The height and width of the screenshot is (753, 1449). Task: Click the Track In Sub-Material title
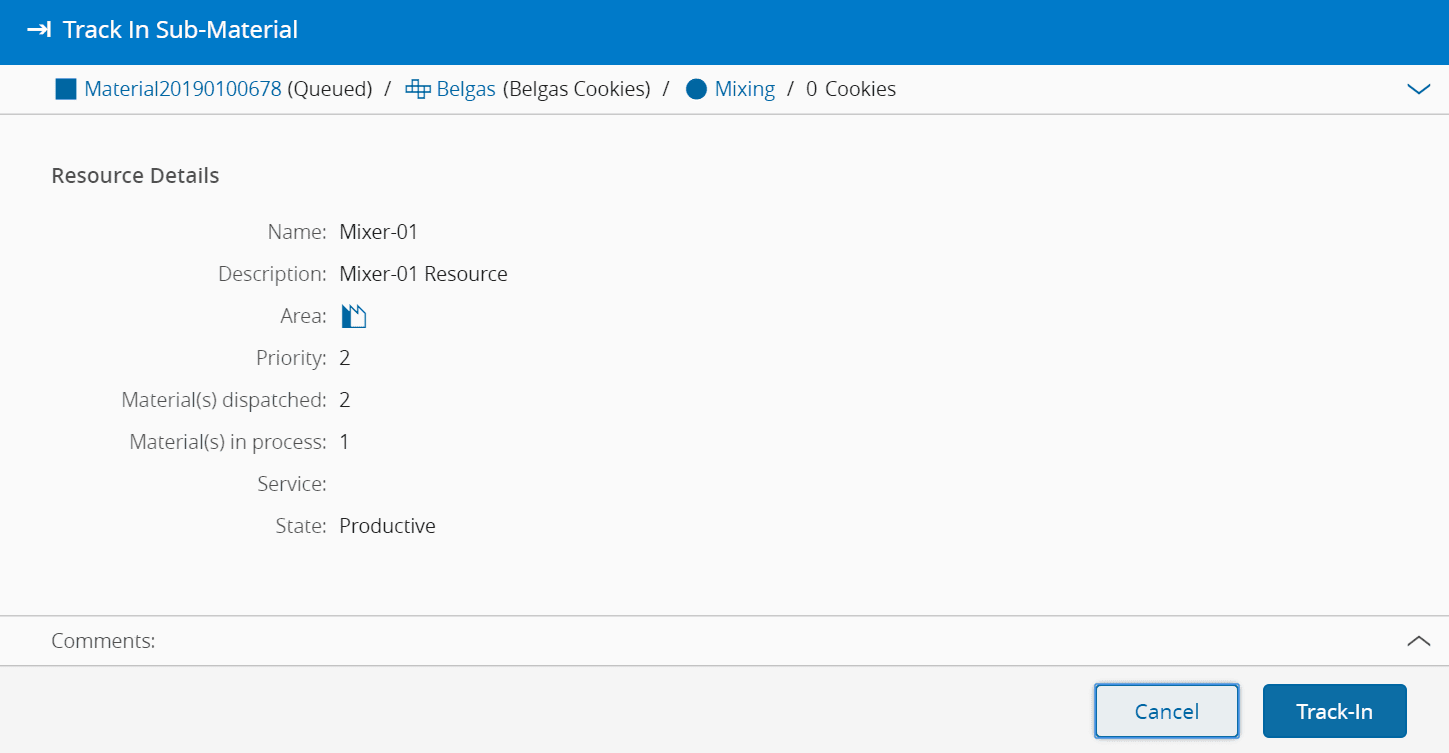pos(180,30)
